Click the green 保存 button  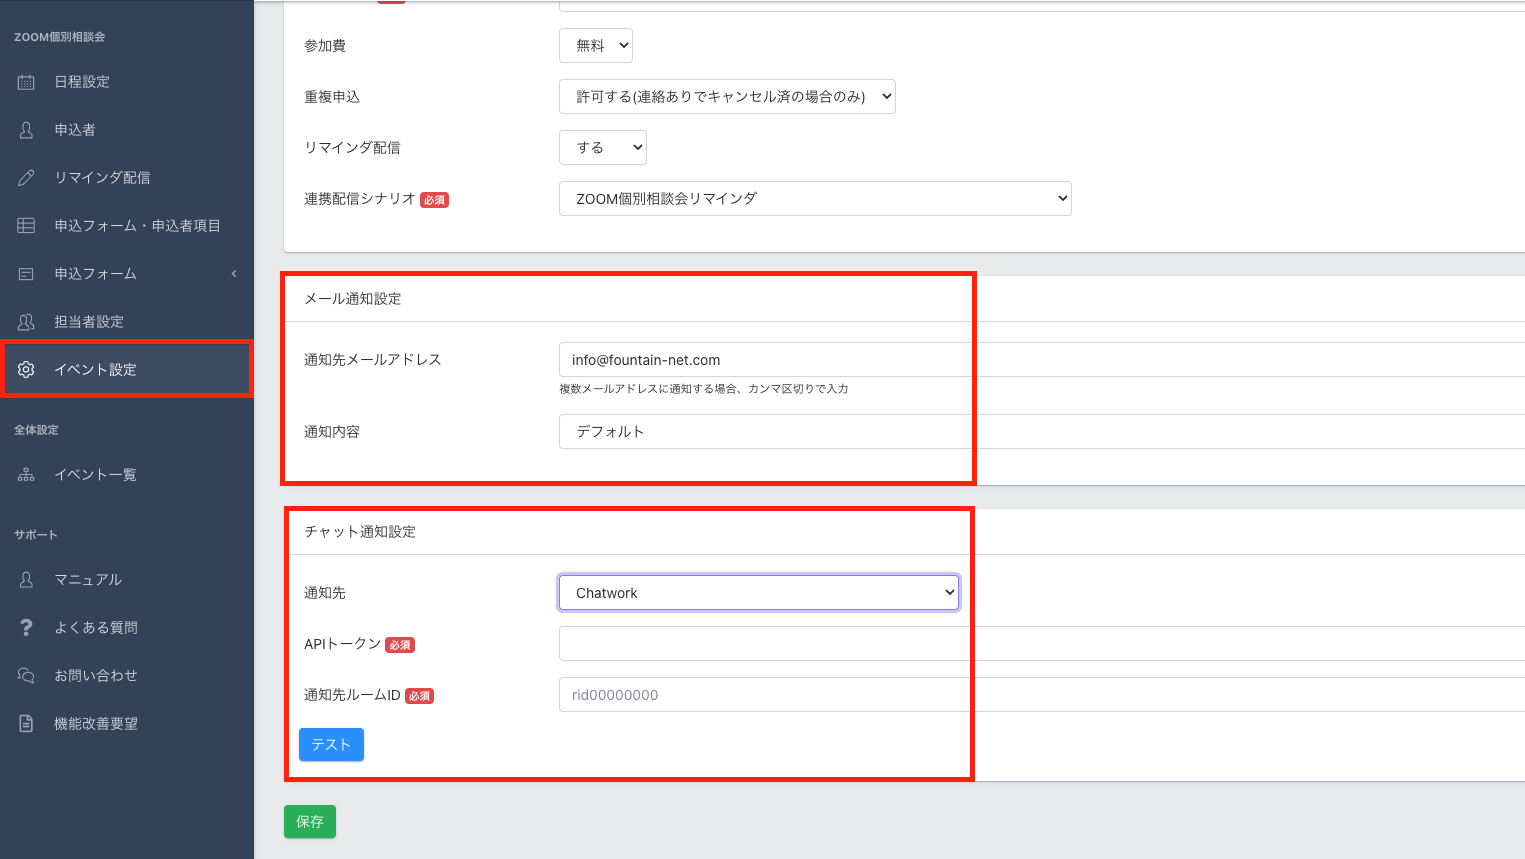(310, 822)
